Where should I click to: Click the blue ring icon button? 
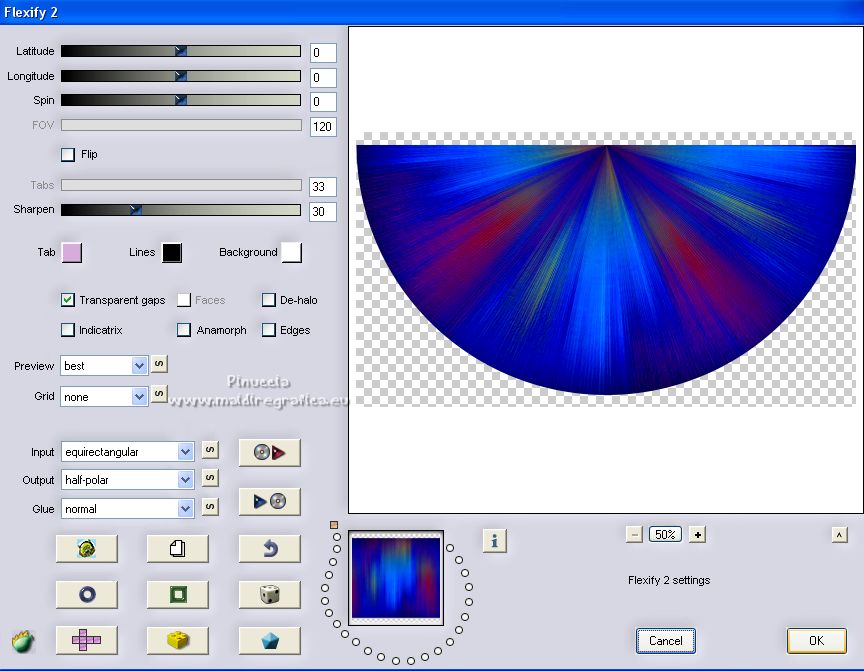pyautogui.click(x=87, y=594)
